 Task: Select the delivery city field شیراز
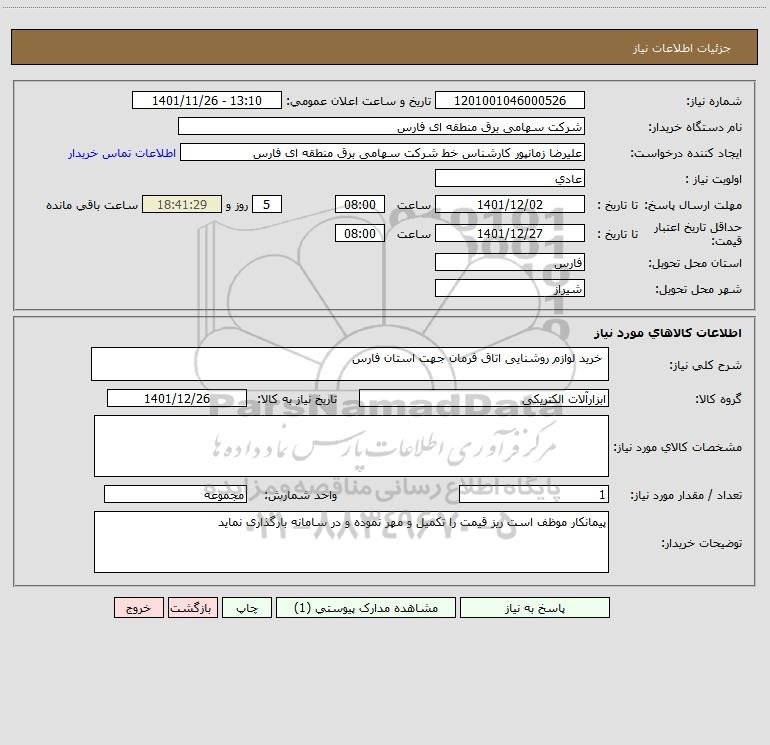click(x=510, y=288)
